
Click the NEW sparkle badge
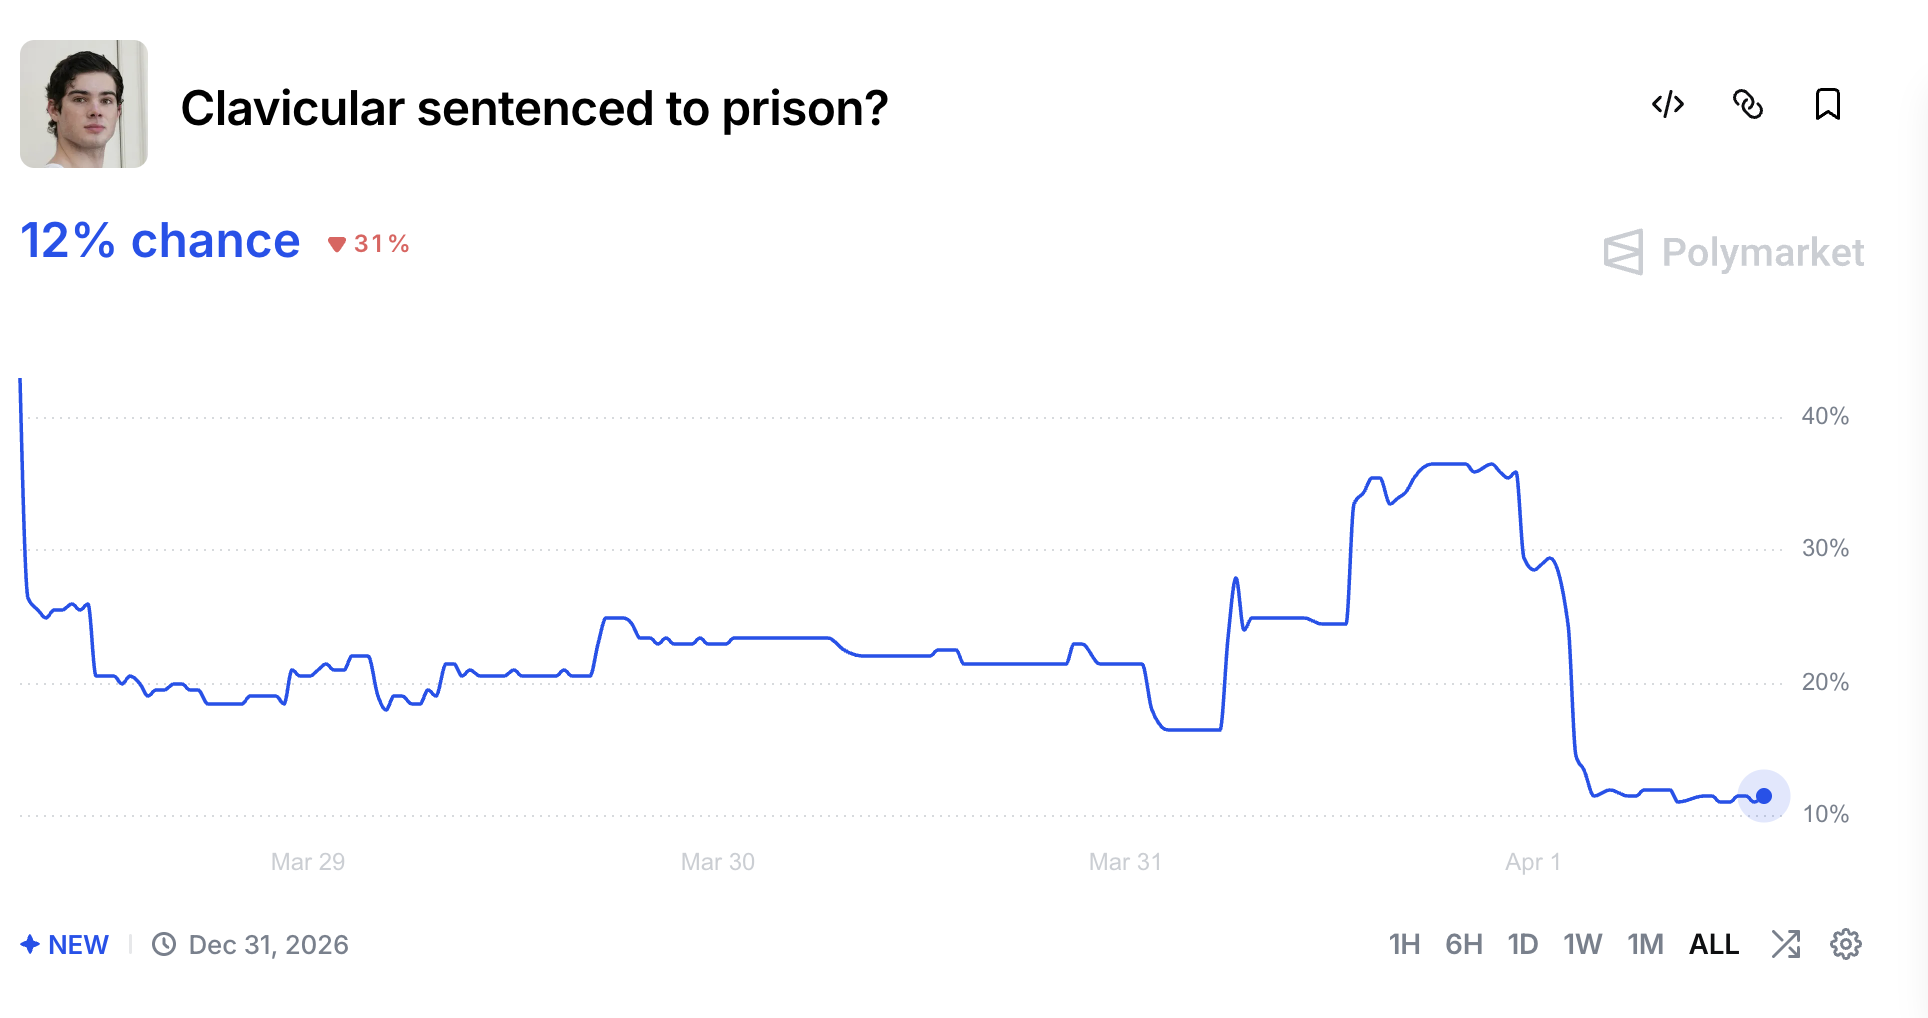pos(65,944)
